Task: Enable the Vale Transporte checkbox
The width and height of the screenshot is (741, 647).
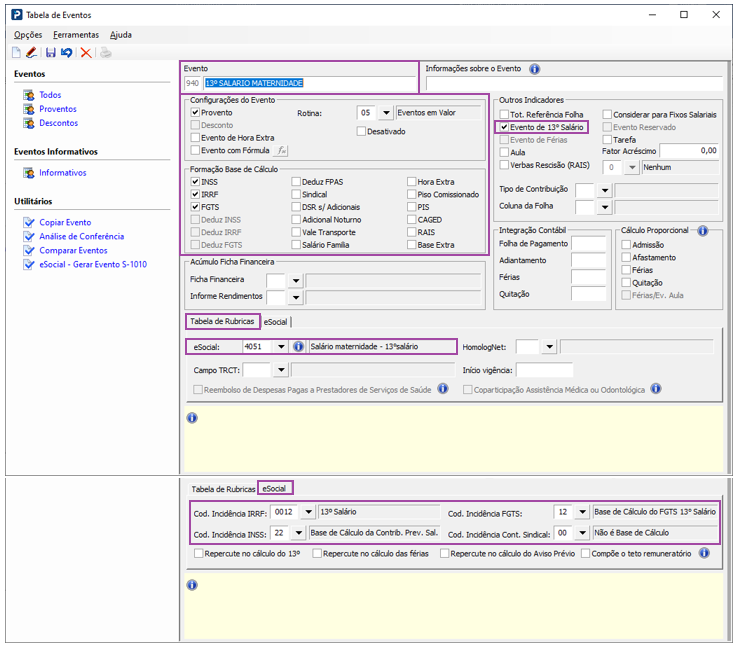Action: tap(296, 232)
